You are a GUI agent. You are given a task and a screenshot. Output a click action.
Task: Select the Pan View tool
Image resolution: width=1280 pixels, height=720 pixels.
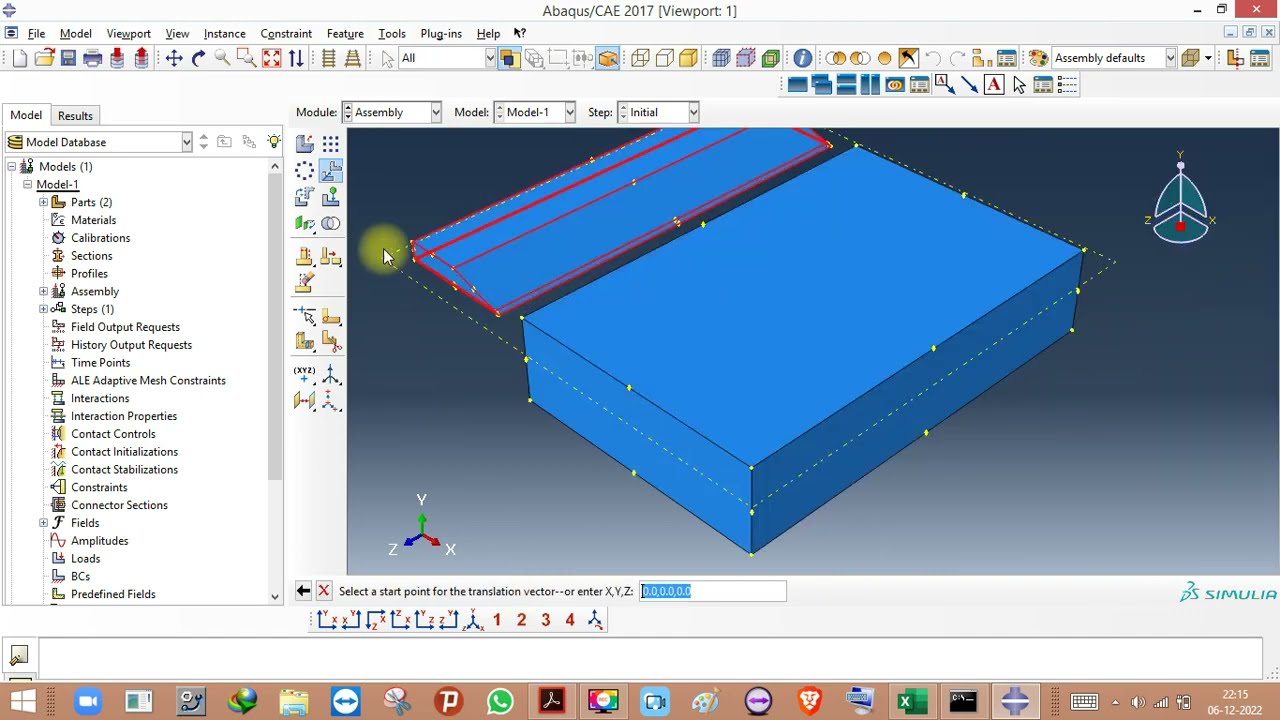(174, 58)
